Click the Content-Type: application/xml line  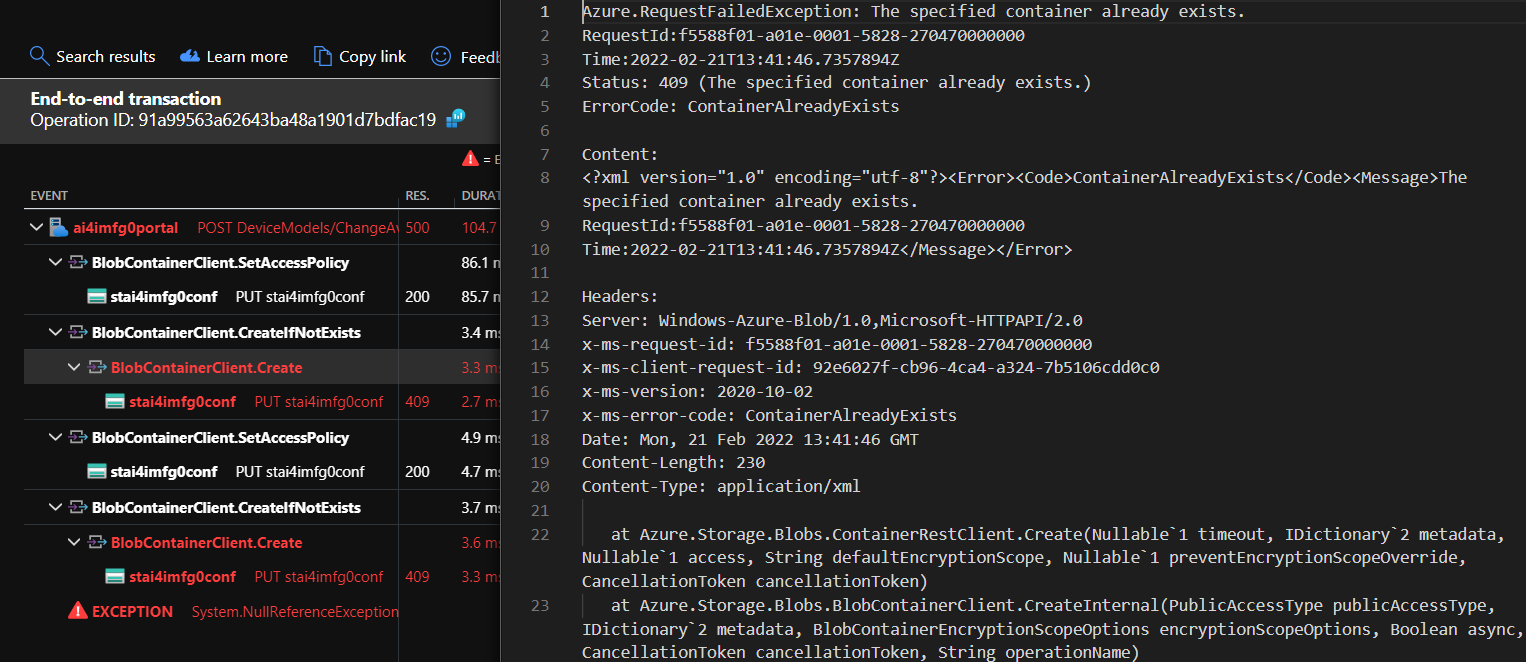tap(721, 486)
